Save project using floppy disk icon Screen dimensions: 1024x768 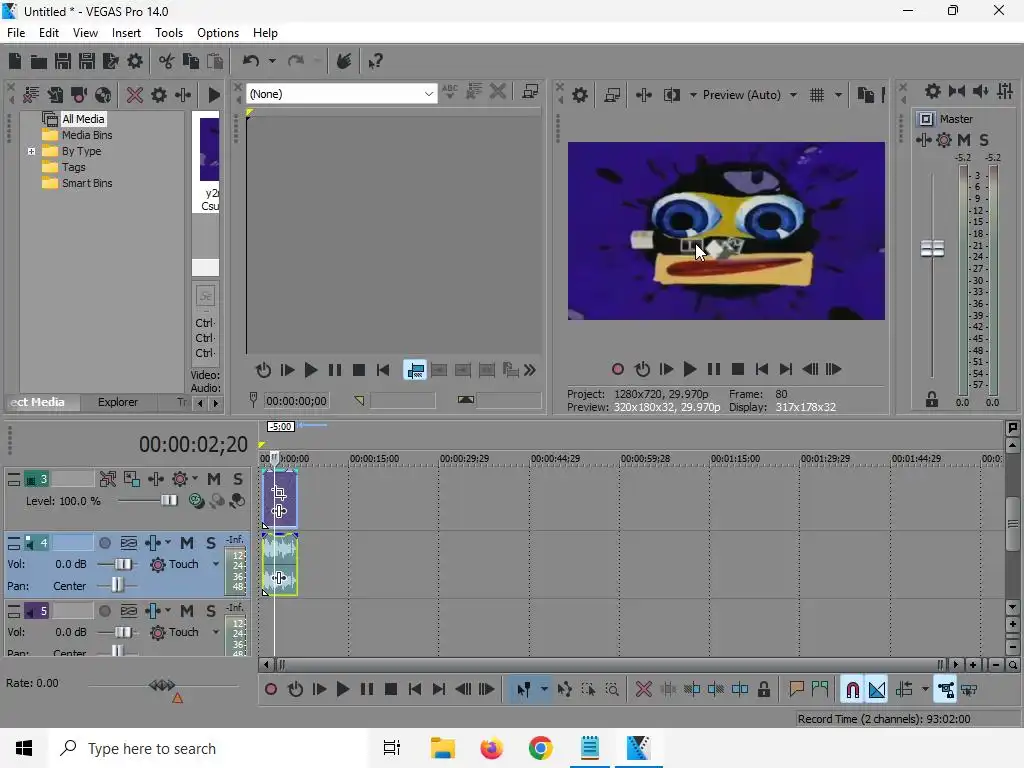(x=63, y=61)
